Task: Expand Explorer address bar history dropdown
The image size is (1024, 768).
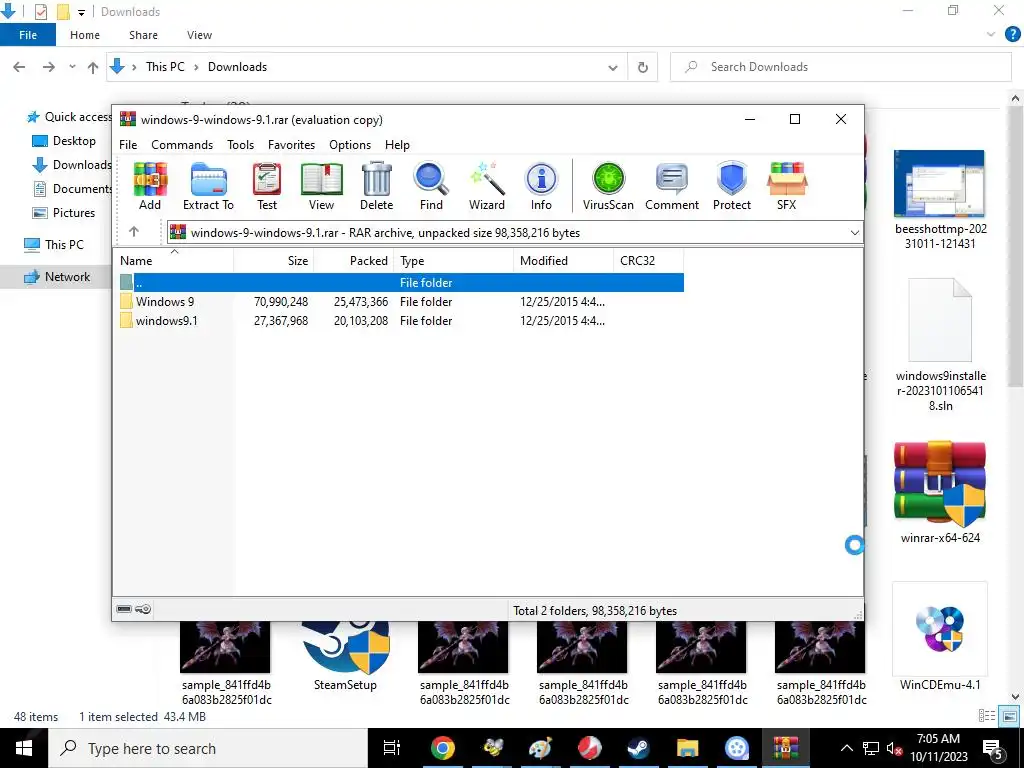Action: point(613,67)
